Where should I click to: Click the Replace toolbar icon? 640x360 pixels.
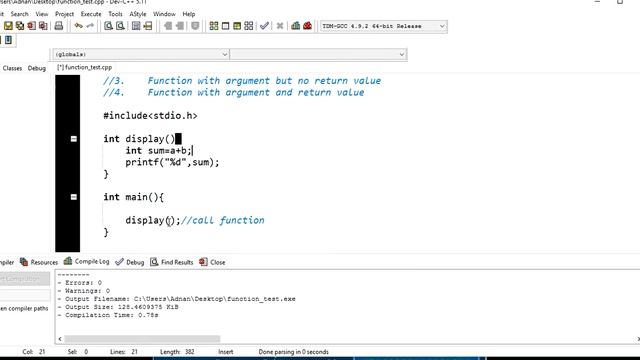120,26
